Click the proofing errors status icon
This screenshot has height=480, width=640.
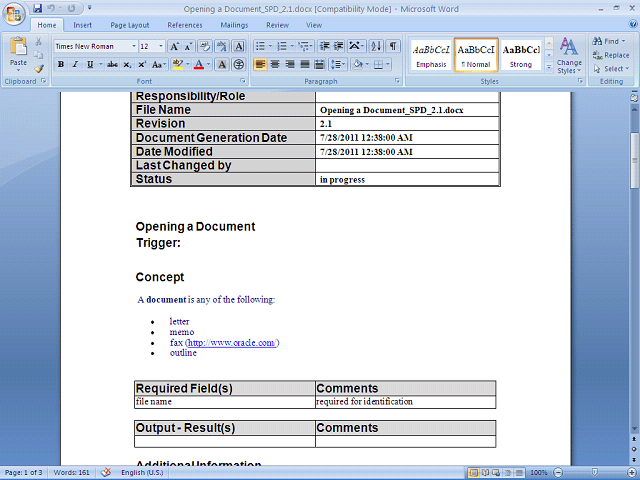(106, 472)
